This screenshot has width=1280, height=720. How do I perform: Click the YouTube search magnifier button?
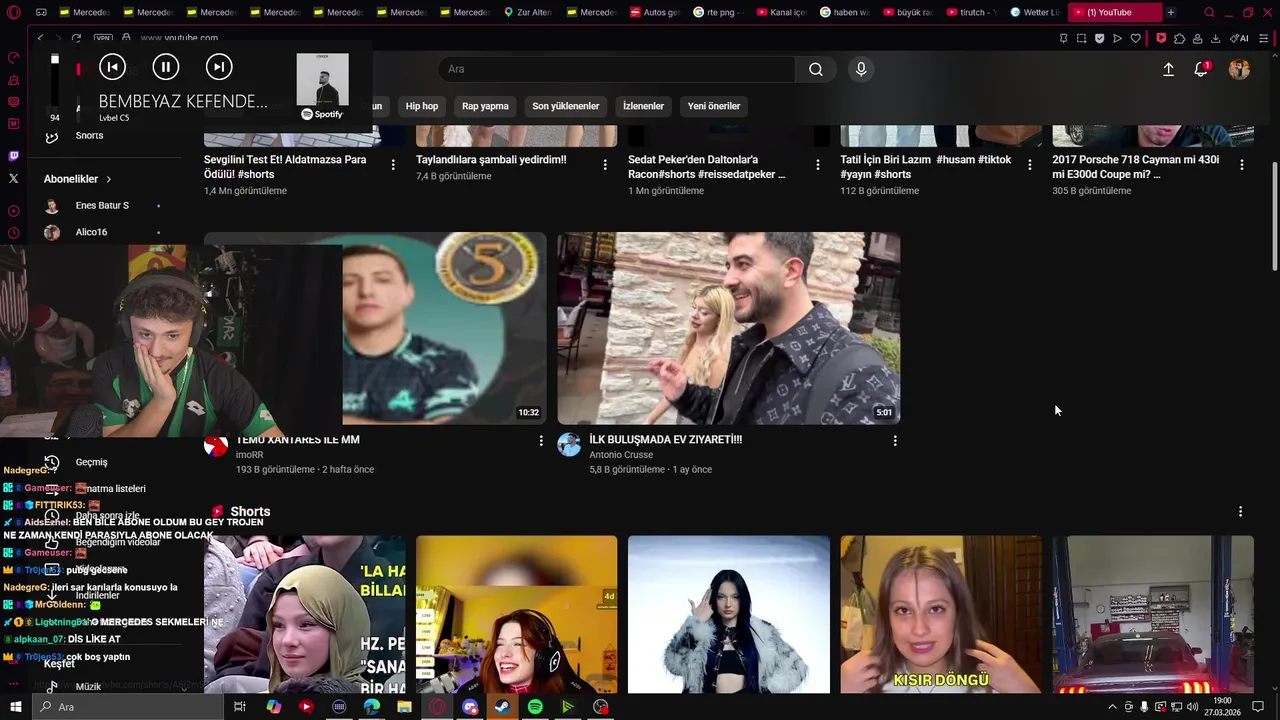[x=816, y=69]
